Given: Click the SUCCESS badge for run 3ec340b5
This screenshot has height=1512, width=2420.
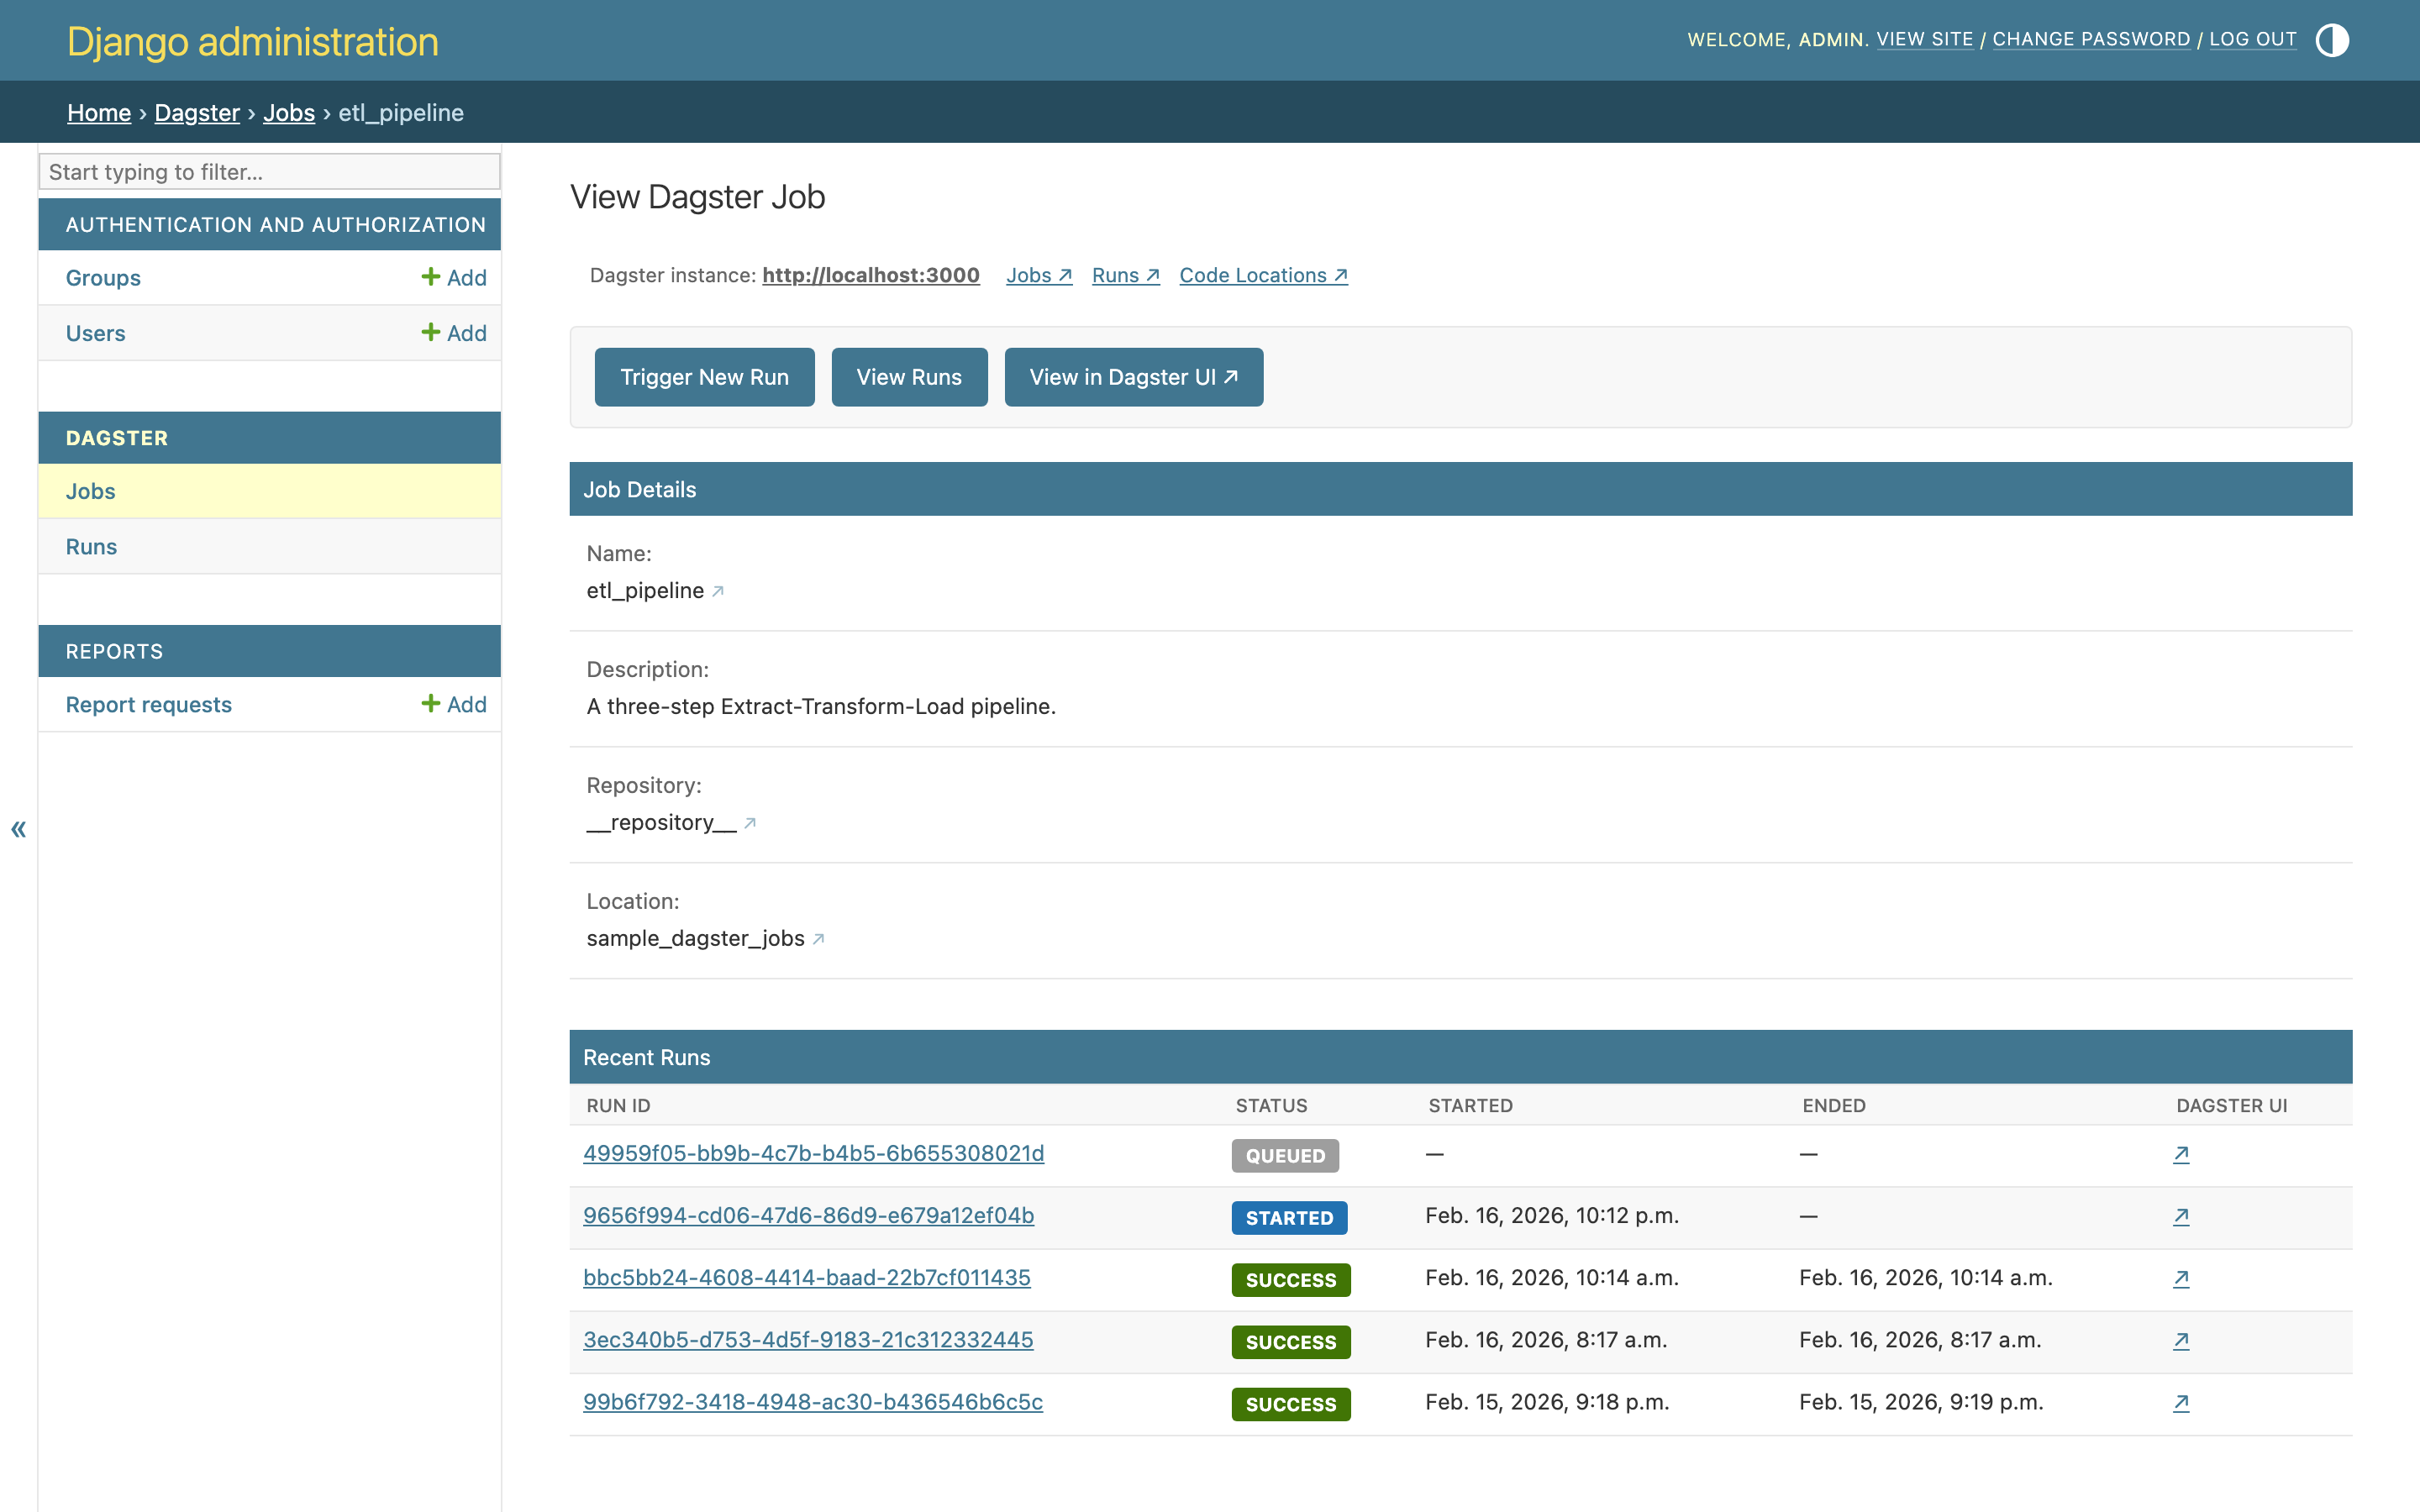Looking at the screenshot, I should pyautogui.click(x=1291, y=1342).
